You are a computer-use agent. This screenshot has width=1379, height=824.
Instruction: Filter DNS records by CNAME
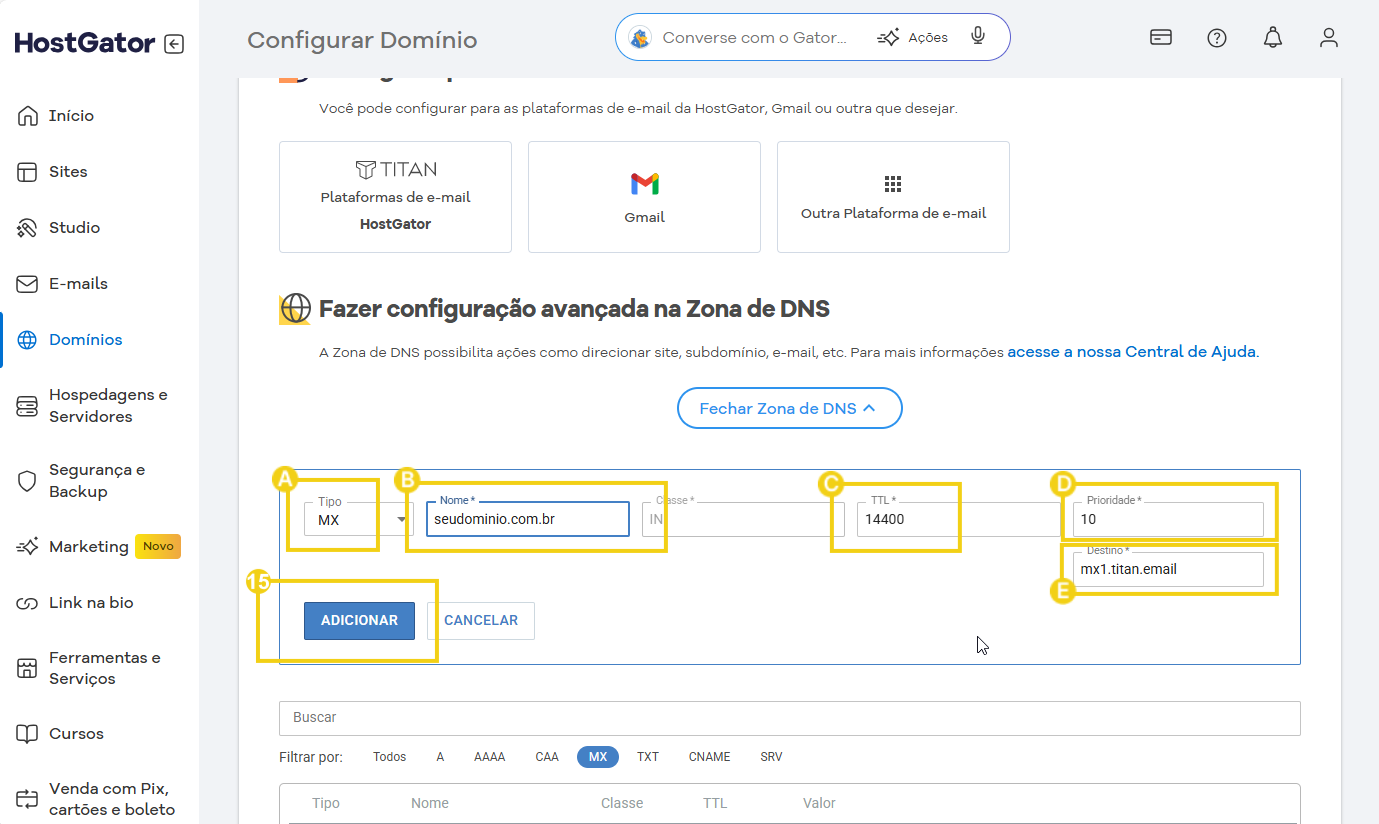(x=709, y=757)
